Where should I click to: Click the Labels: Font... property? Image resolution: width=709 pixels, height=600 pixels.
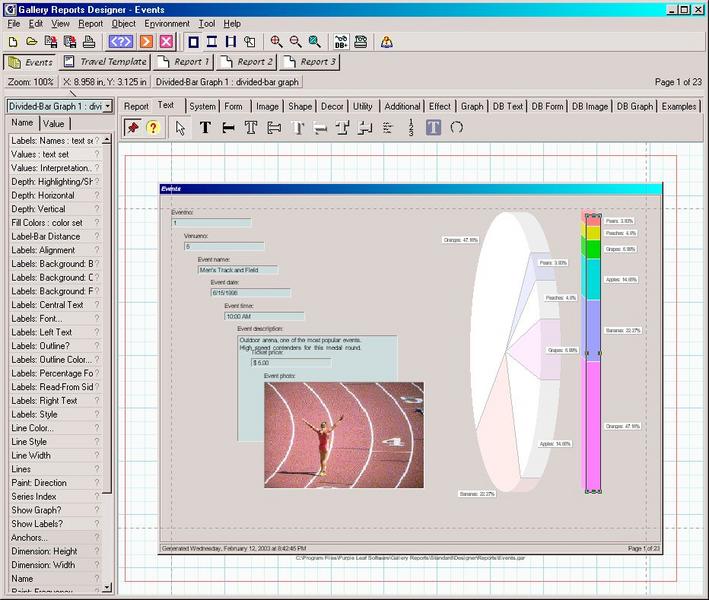[55, 319]
